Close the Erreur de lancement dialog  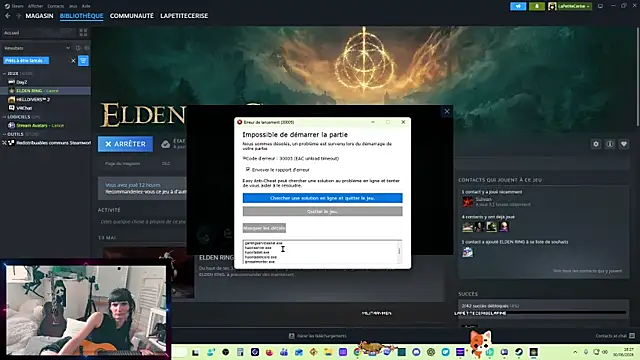(x=403, y=122)
